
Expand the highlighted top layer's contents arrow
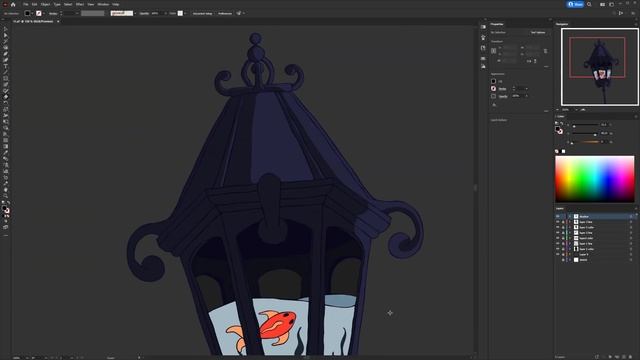570,216
